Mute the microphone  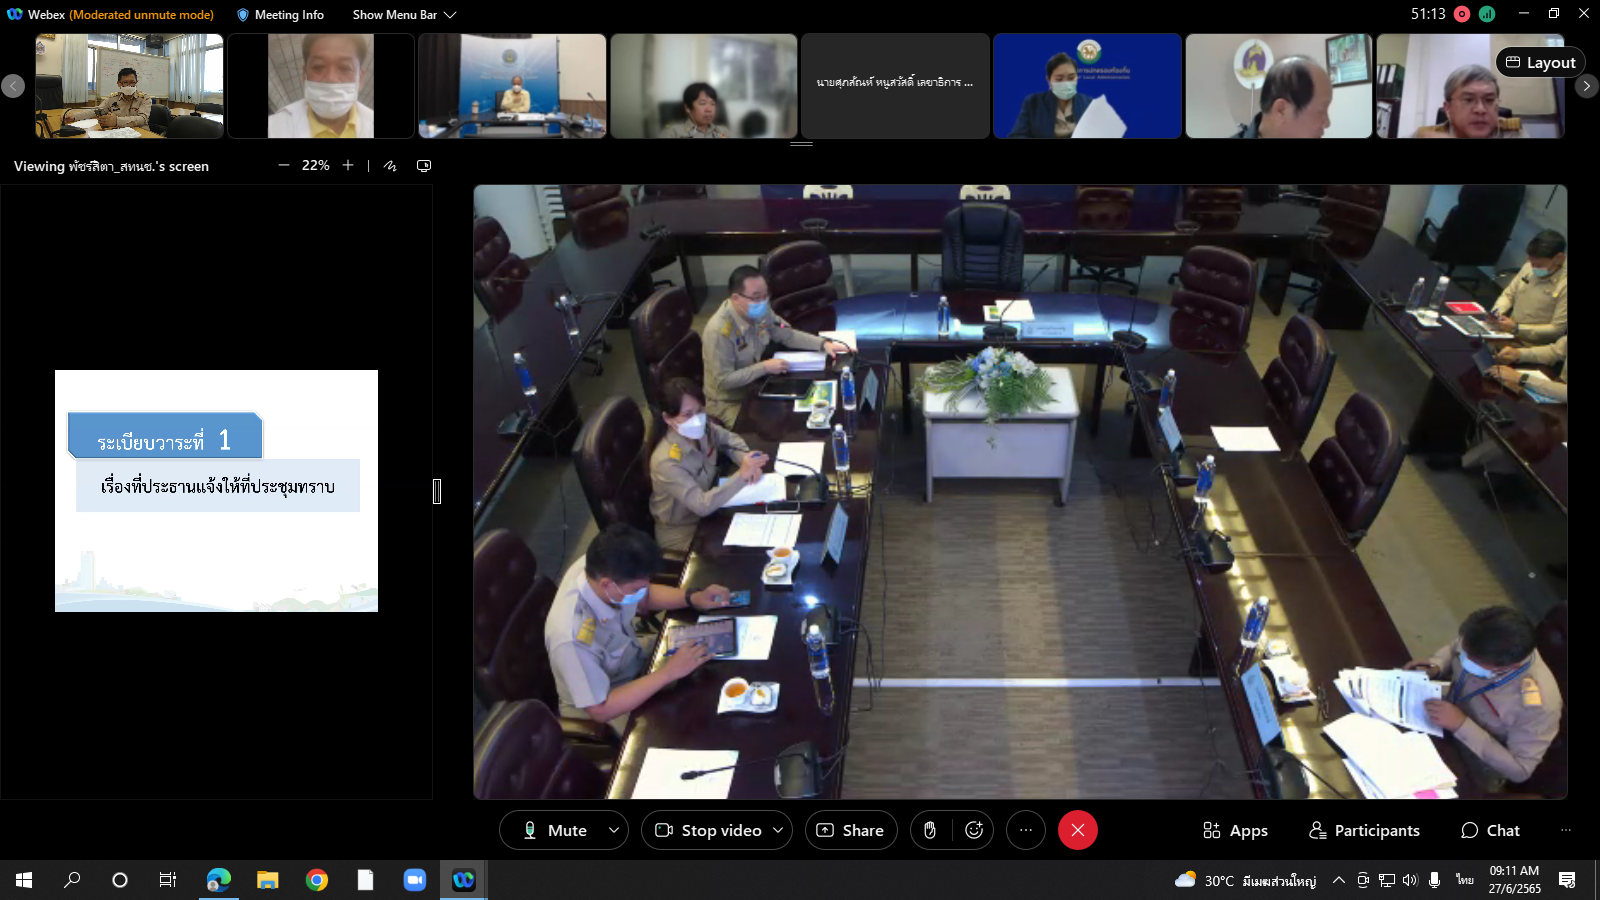click(555, 830)
